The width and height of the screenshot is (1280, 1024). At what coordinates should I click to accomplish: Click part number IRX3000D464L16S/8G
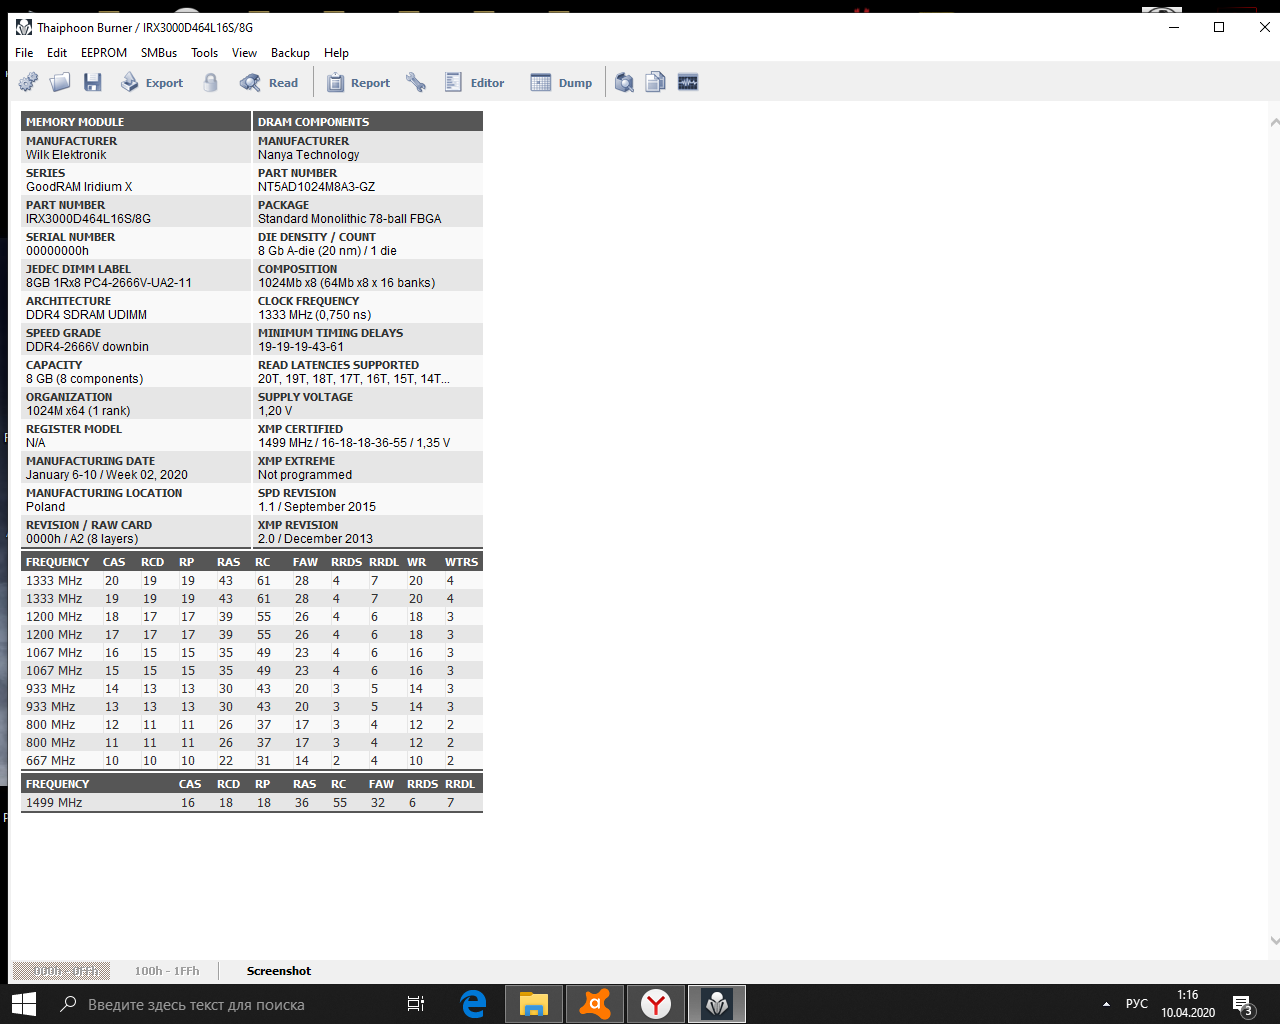(88, 219)
